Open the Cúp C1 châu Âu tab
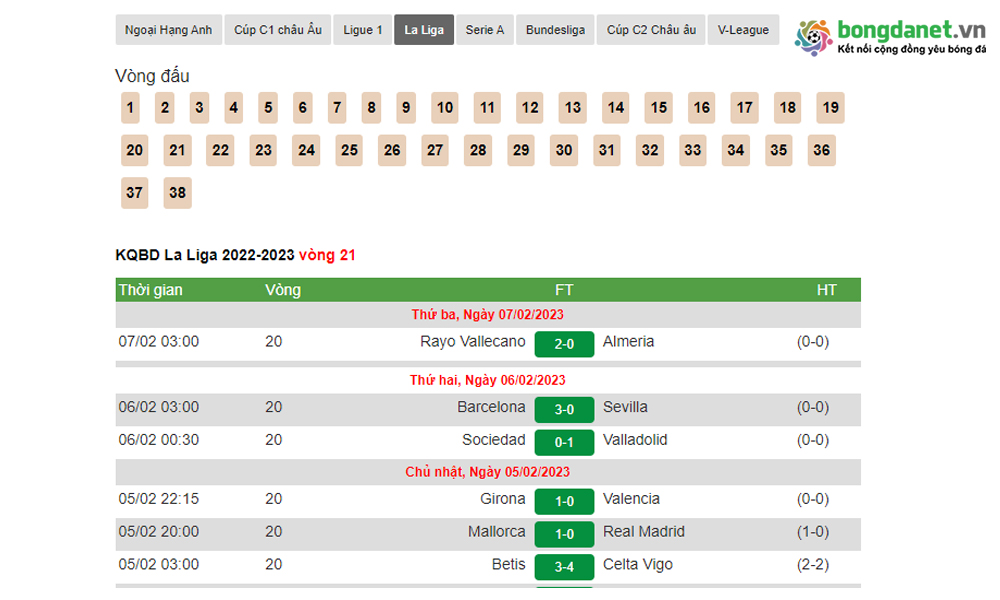Image resolution: width=1000 pixels, height=600 pixels. [x=277, y=30]
